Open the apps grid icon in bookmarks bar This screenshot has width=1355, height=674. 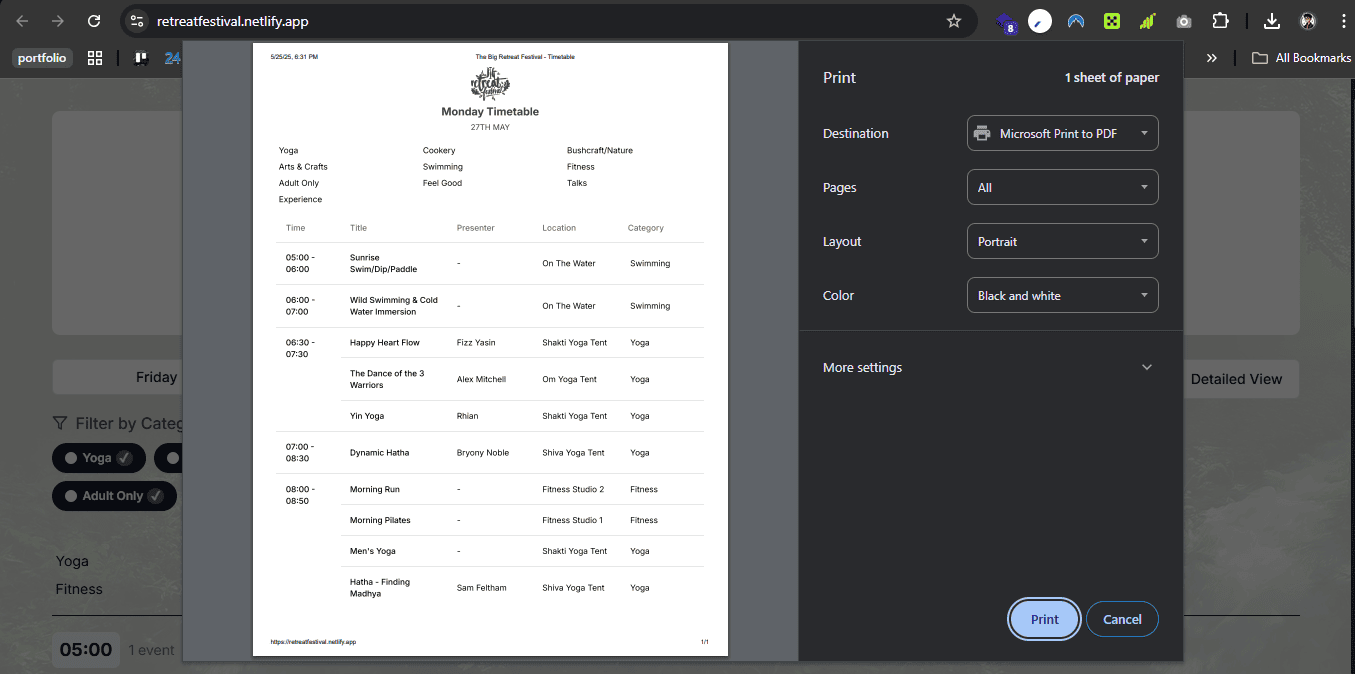click(95, 58)
